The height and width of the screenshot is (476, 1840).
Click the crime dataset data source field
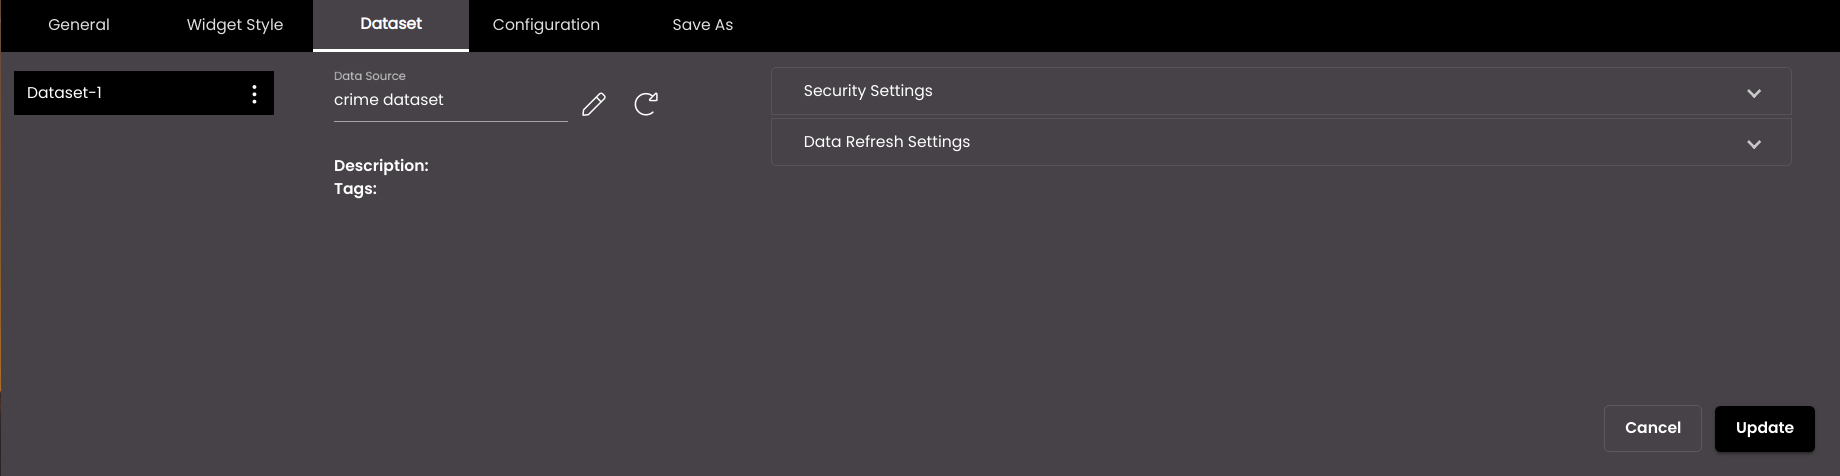(451, 100)
